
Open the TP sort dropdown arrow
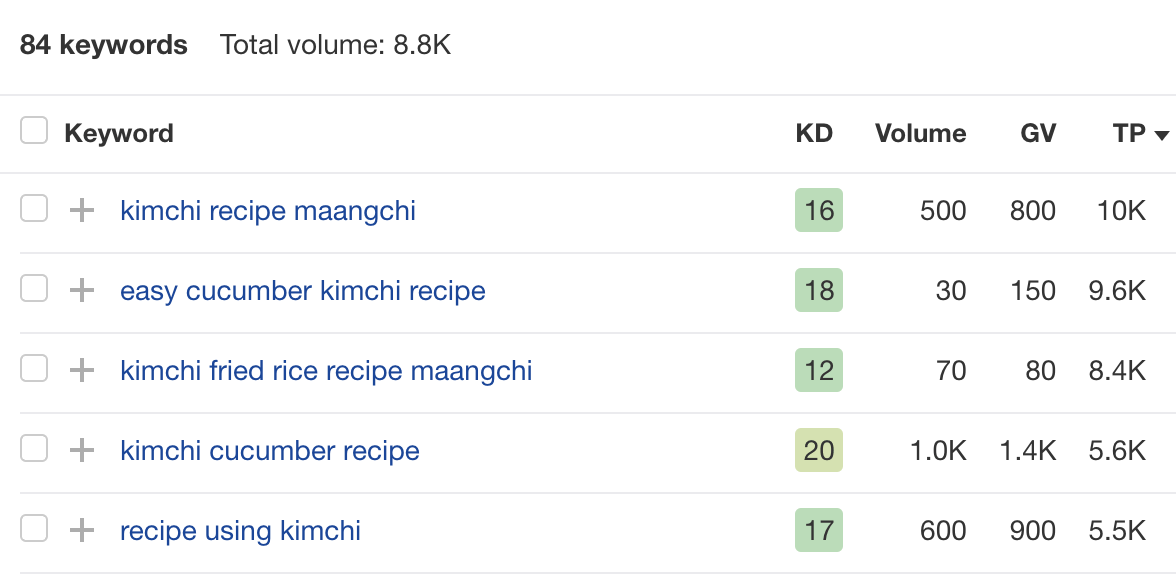(x=1161, y=135)
